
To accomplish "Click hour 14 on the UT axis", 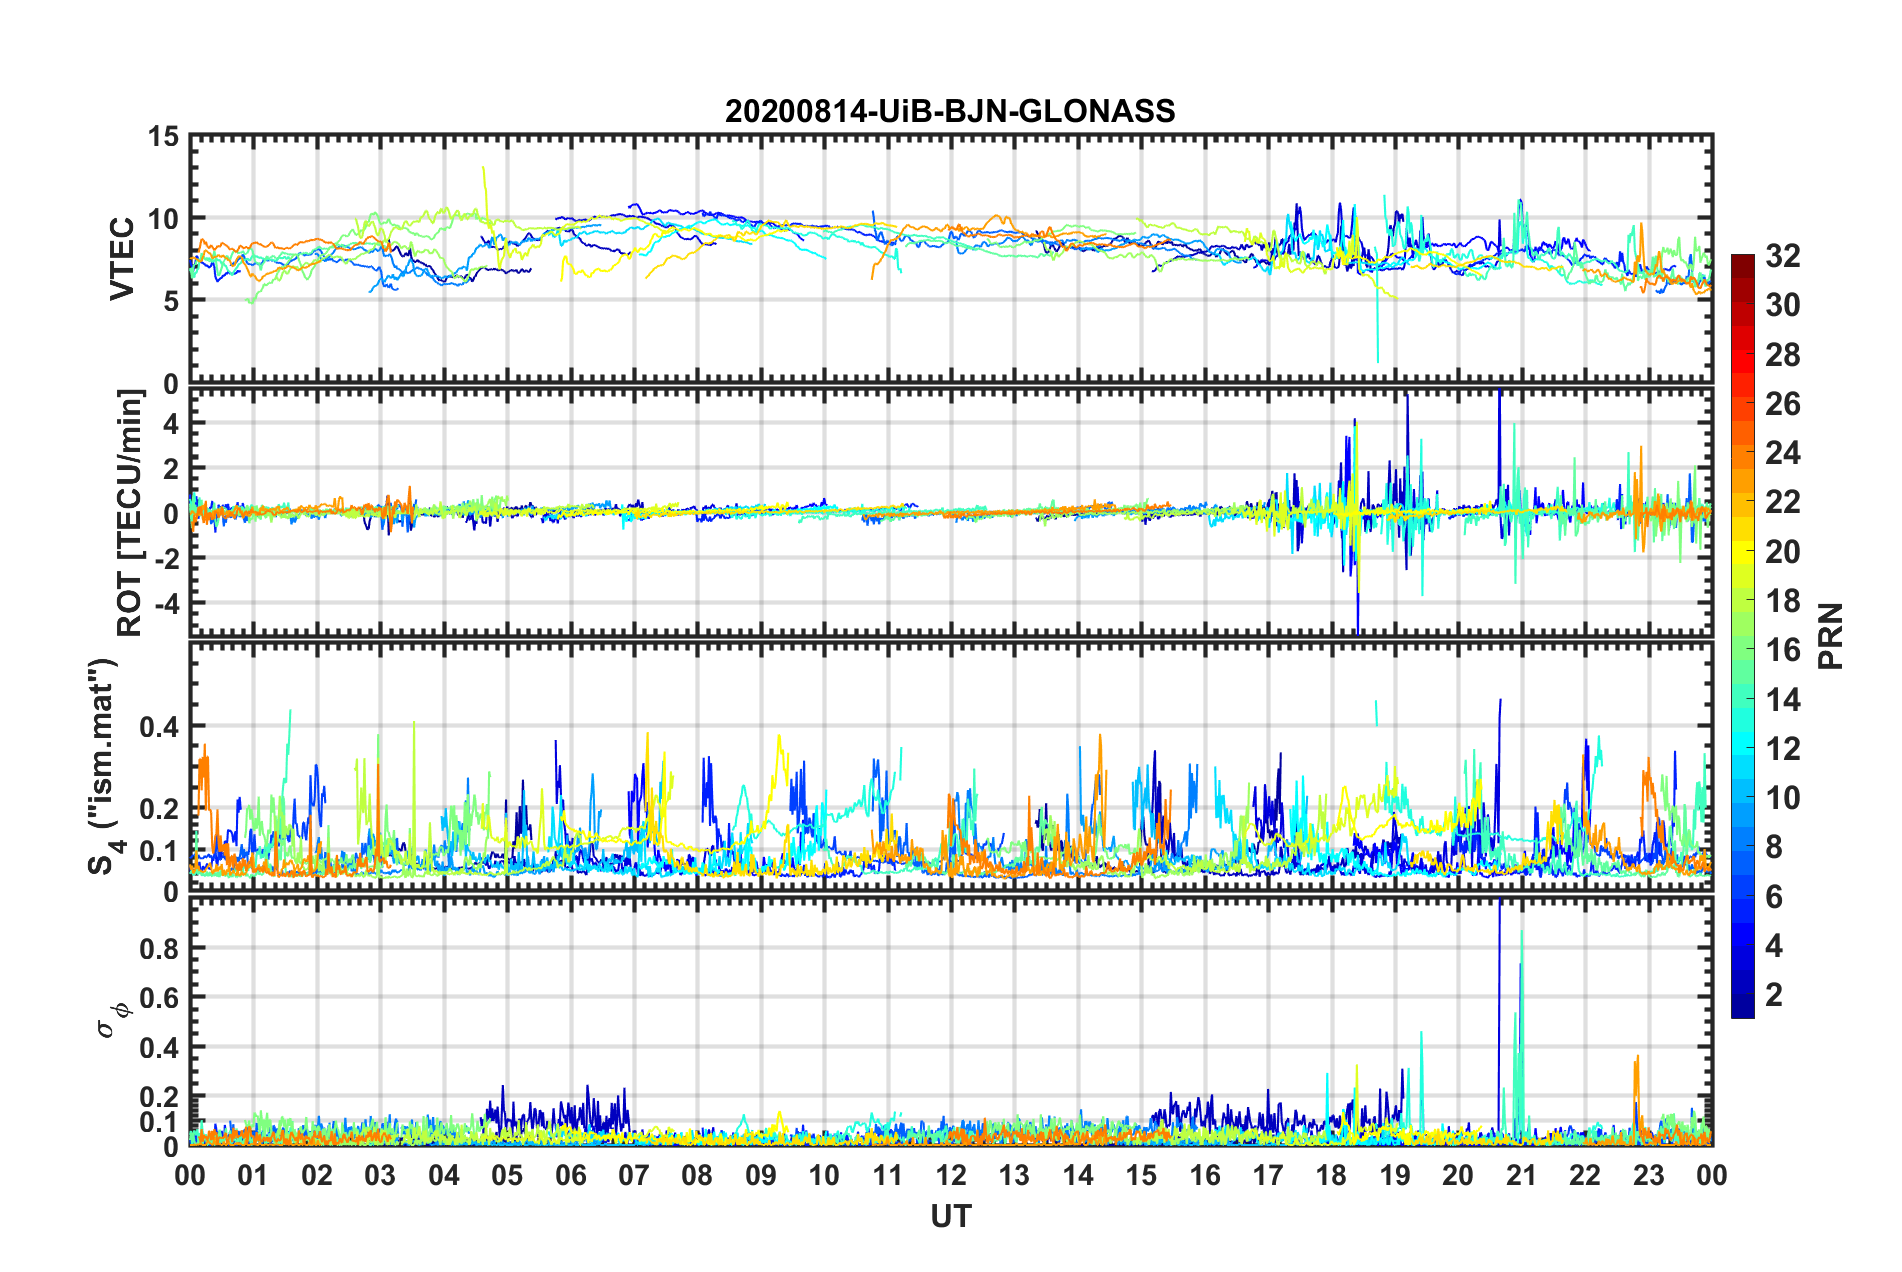I will click(x=1078, y=1175).
